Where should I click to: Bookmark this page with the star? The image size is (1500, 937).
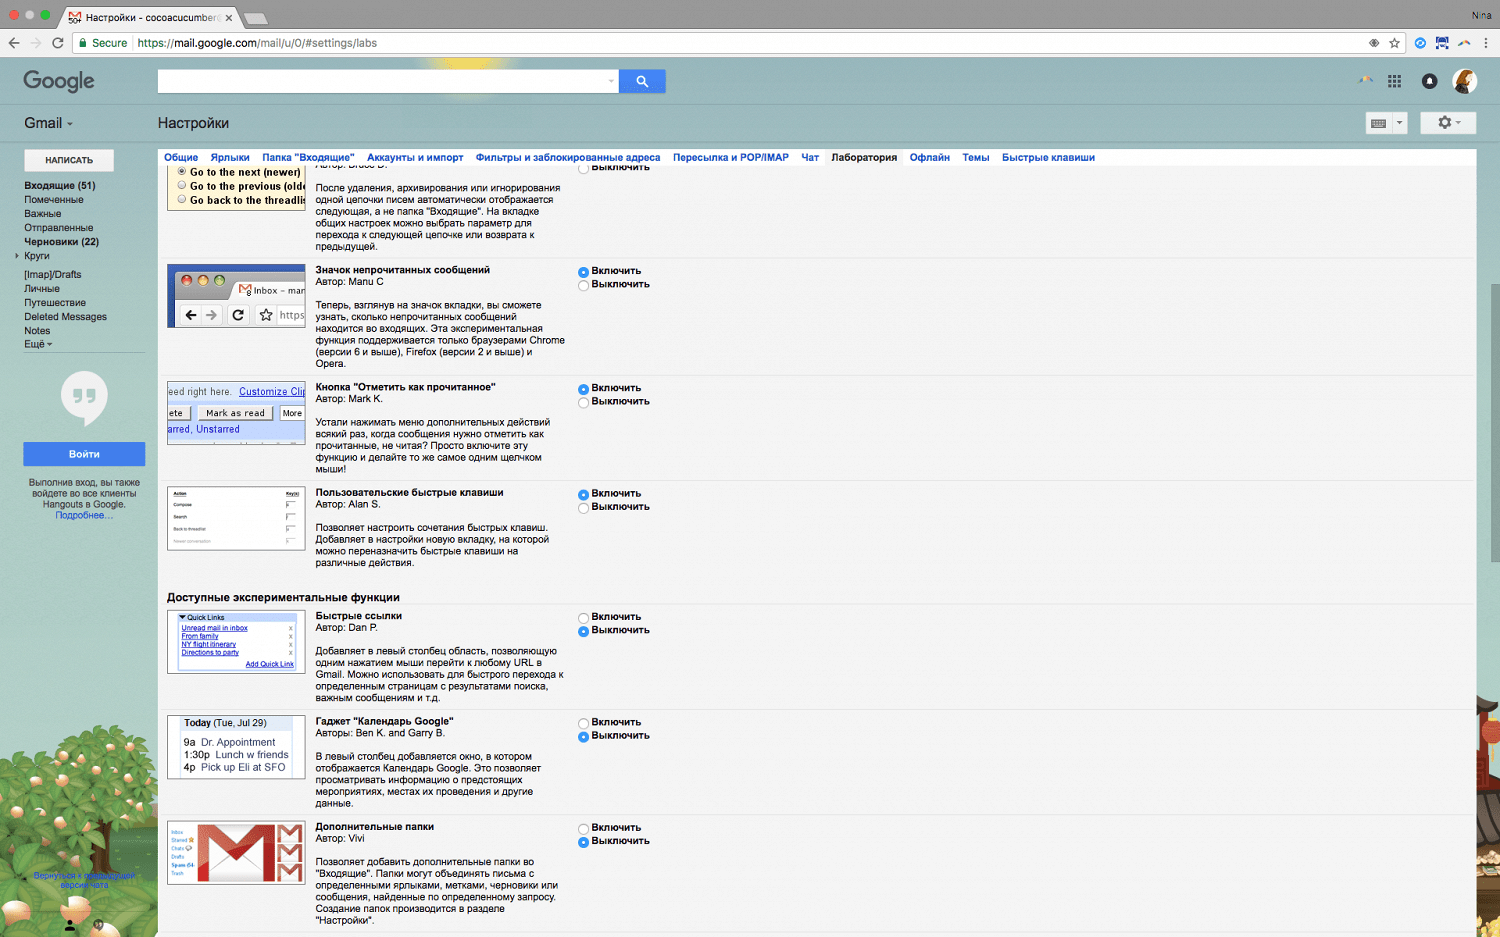click(x=1394, y=43)
